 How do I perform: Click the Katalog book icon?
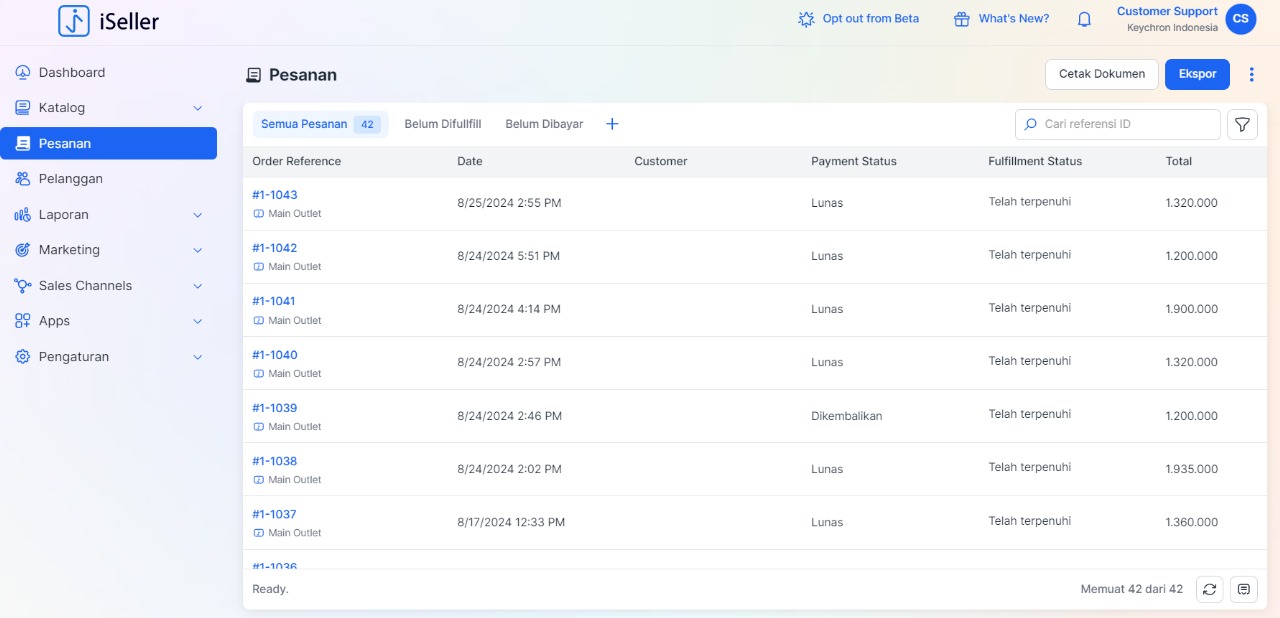pos(22,108)
